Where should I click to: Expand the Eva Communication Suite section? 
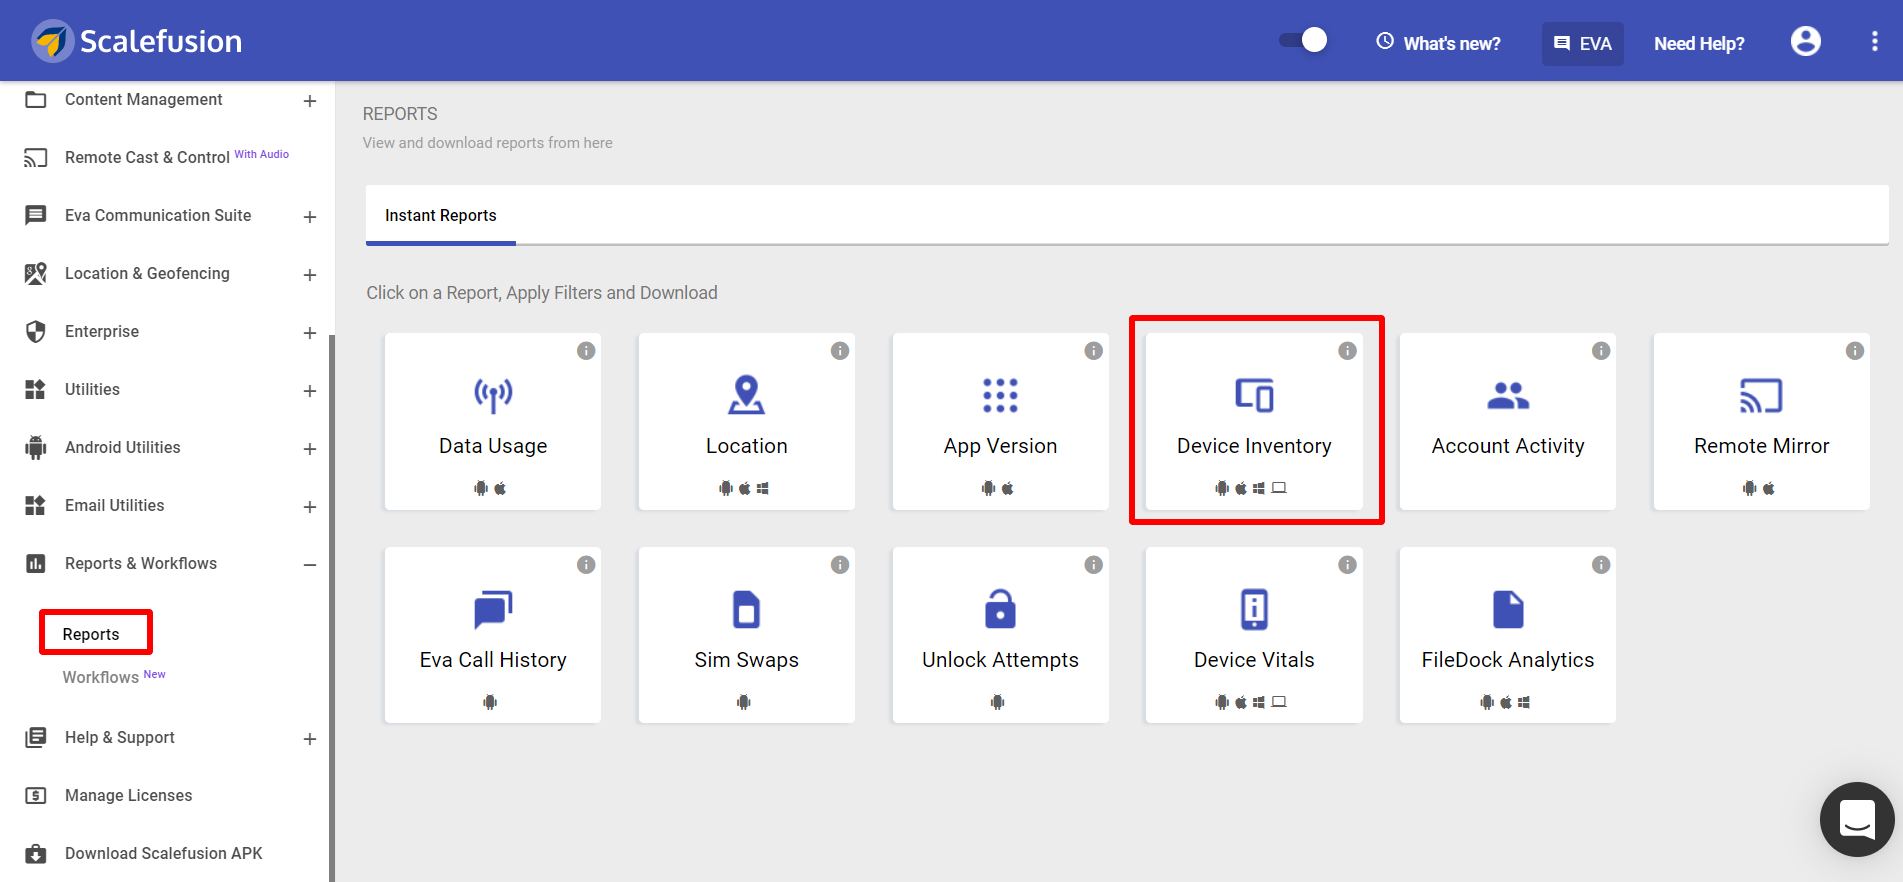310,217
